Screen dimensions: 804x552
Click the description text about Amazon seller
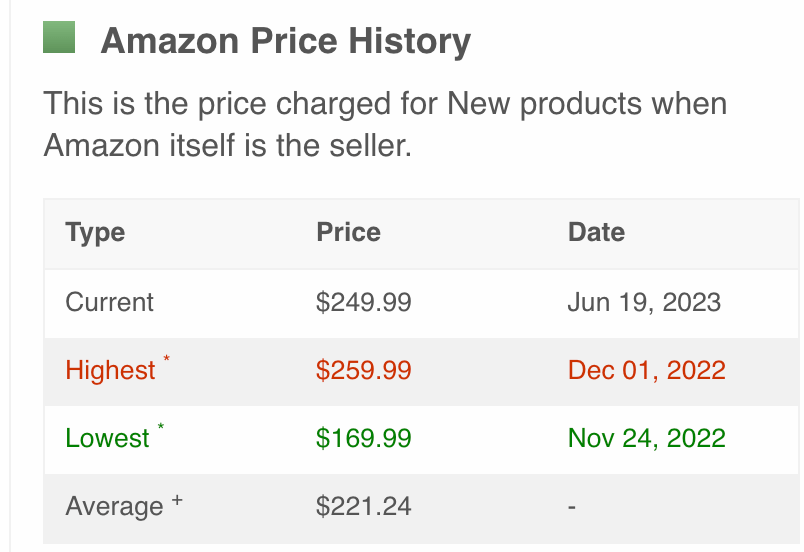click(x=385, y=124)
